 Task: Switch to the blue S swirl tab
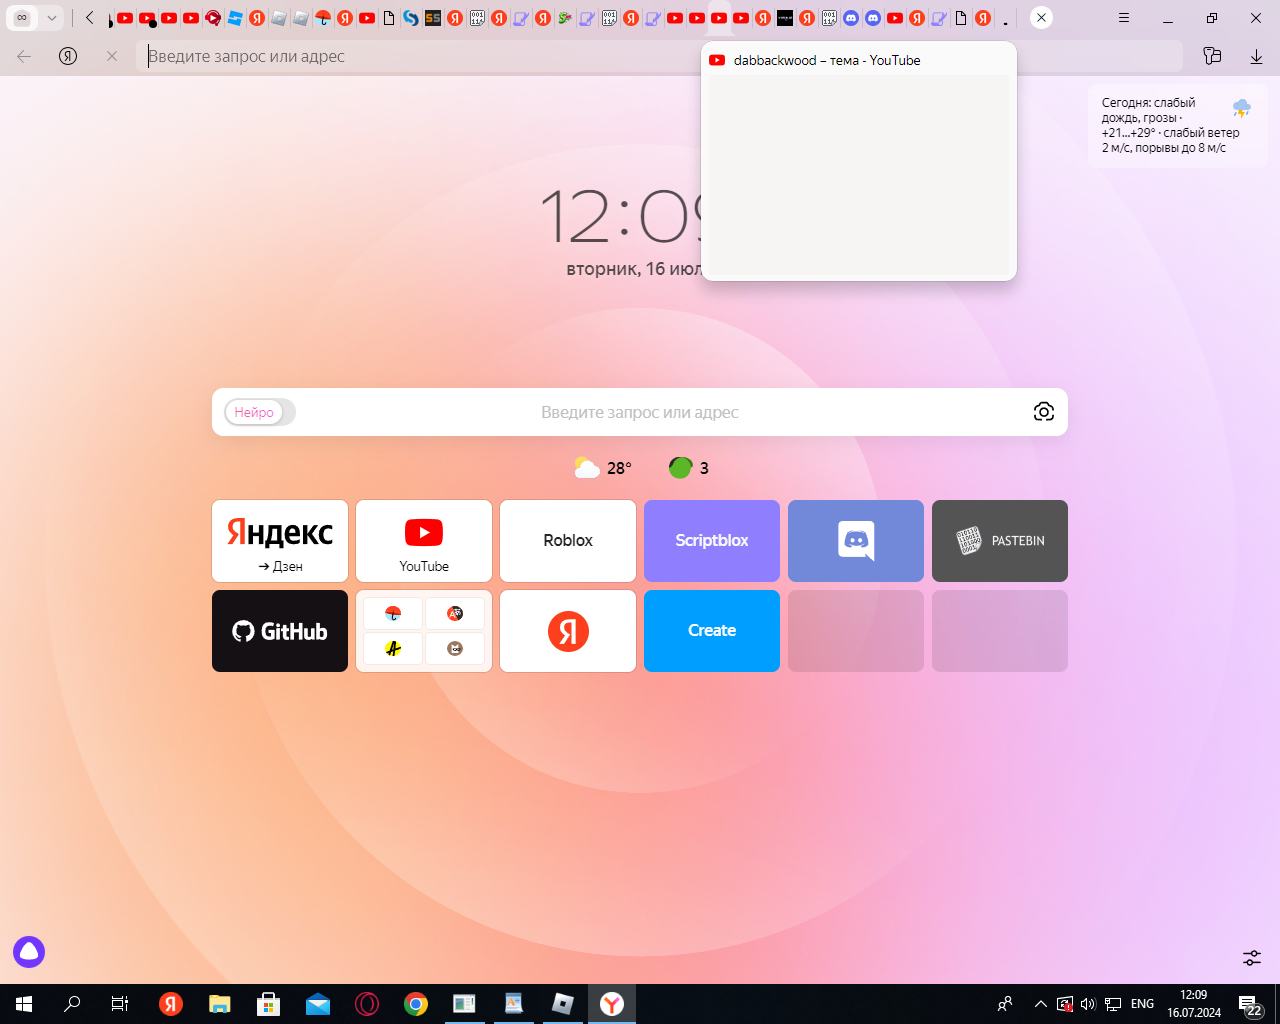(x=411, y=18)
